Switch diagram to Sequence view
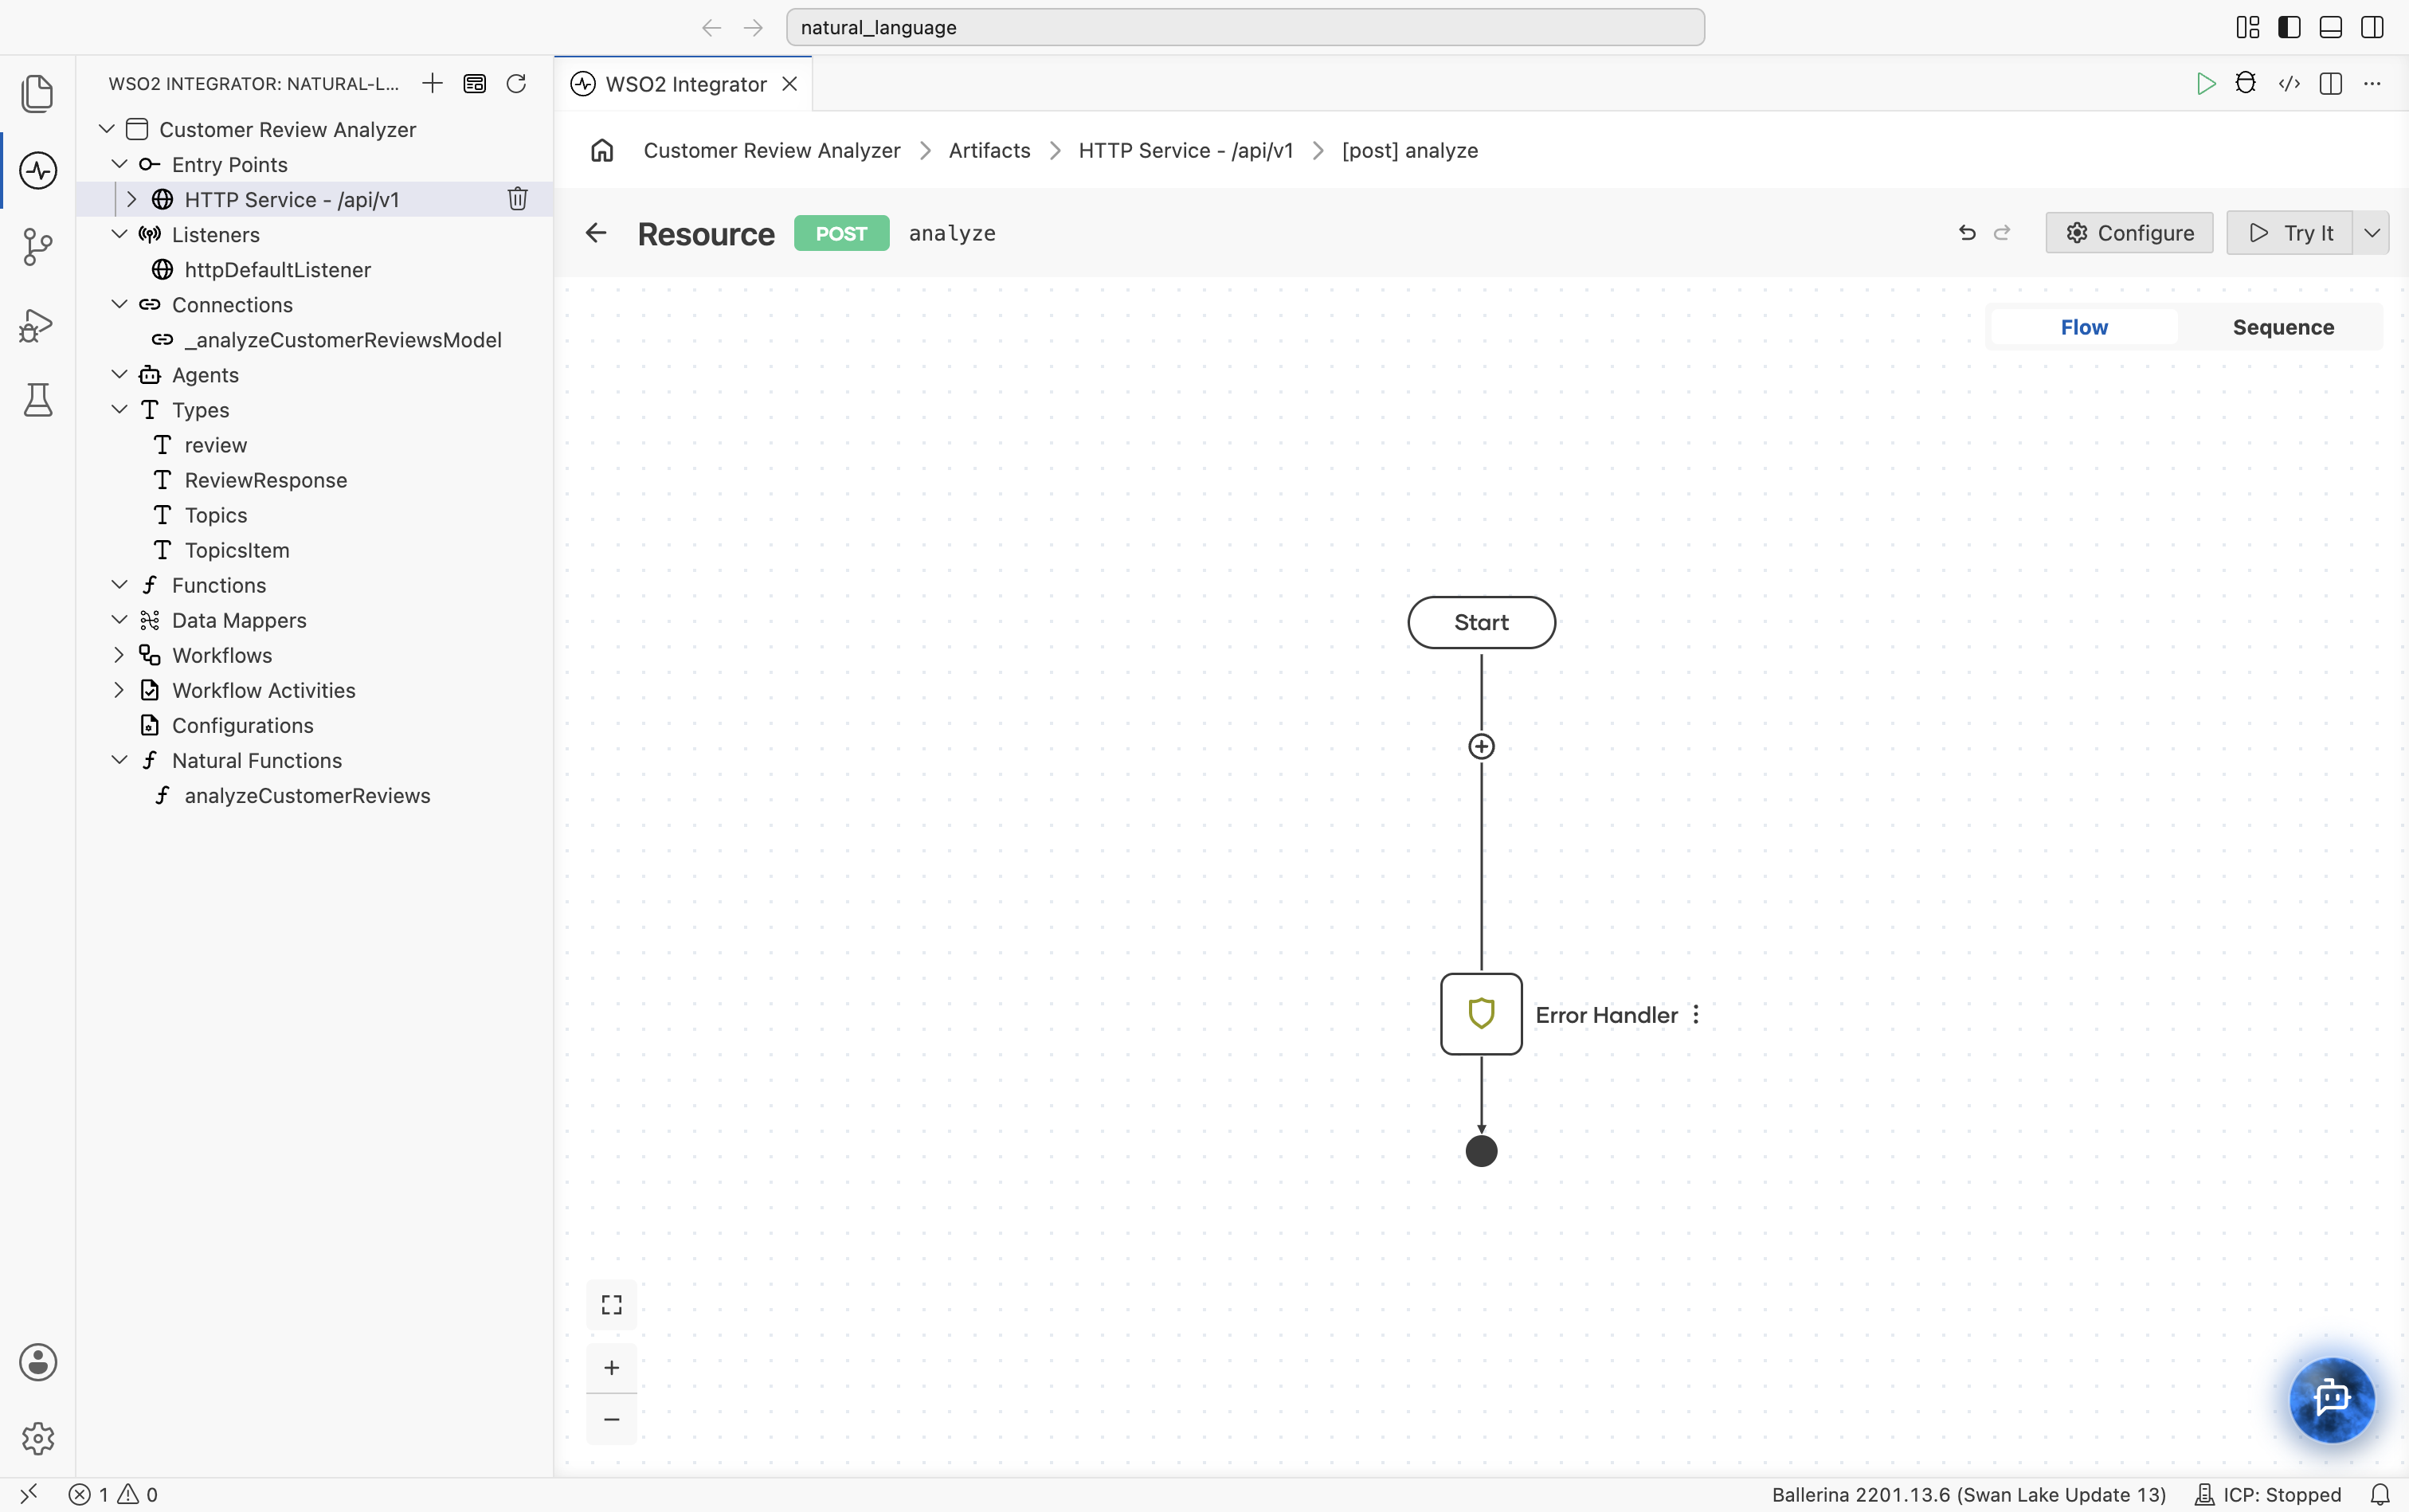The width and height of the screenshot is (2409, 1512). (x=2283, y=327)
